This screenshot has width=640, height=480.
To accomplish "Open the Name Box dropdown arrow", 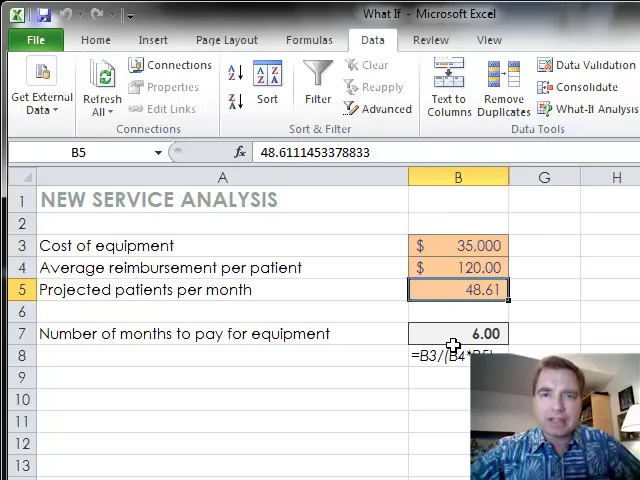I will [x=158, y=152].
